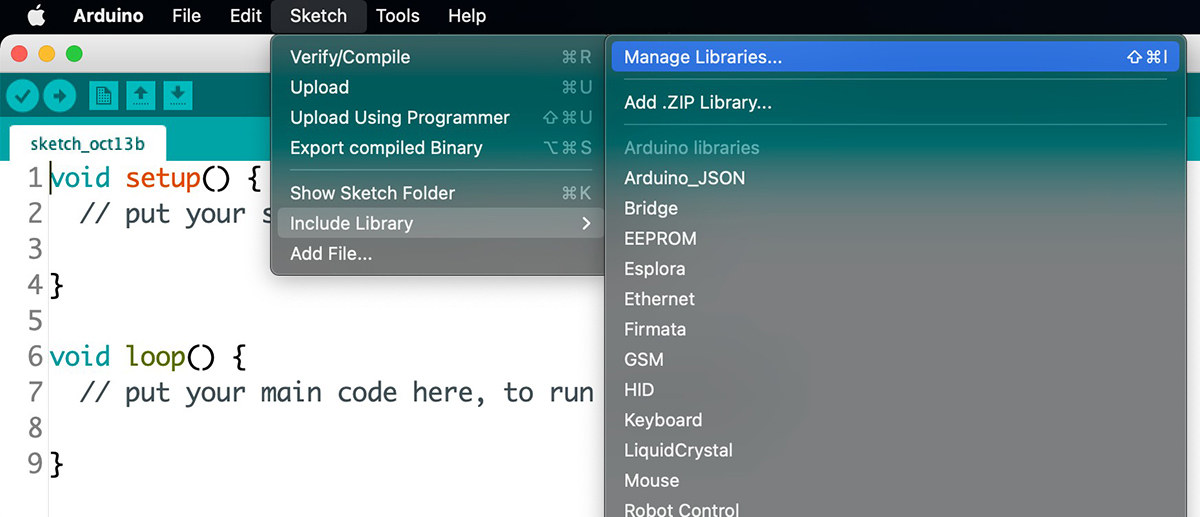Image resolution: width=1200 pixels, height=517 pixels.
Task: Click the Upload arrow toolbar icon
Action: pos(60,96)
